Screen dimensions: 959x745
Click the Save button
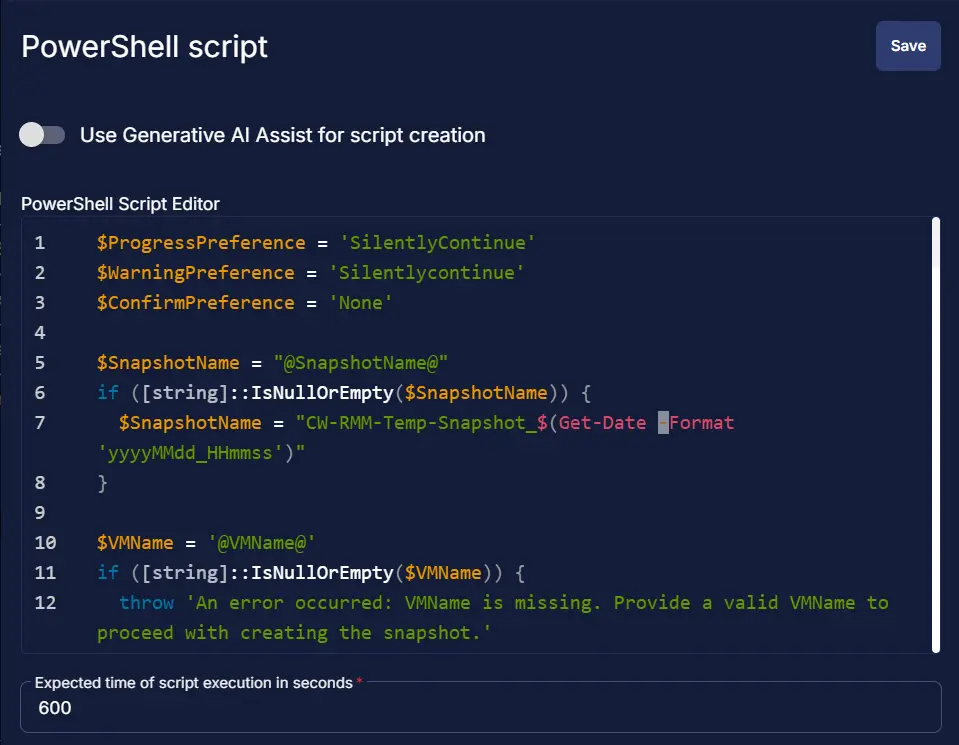point(908,46)
